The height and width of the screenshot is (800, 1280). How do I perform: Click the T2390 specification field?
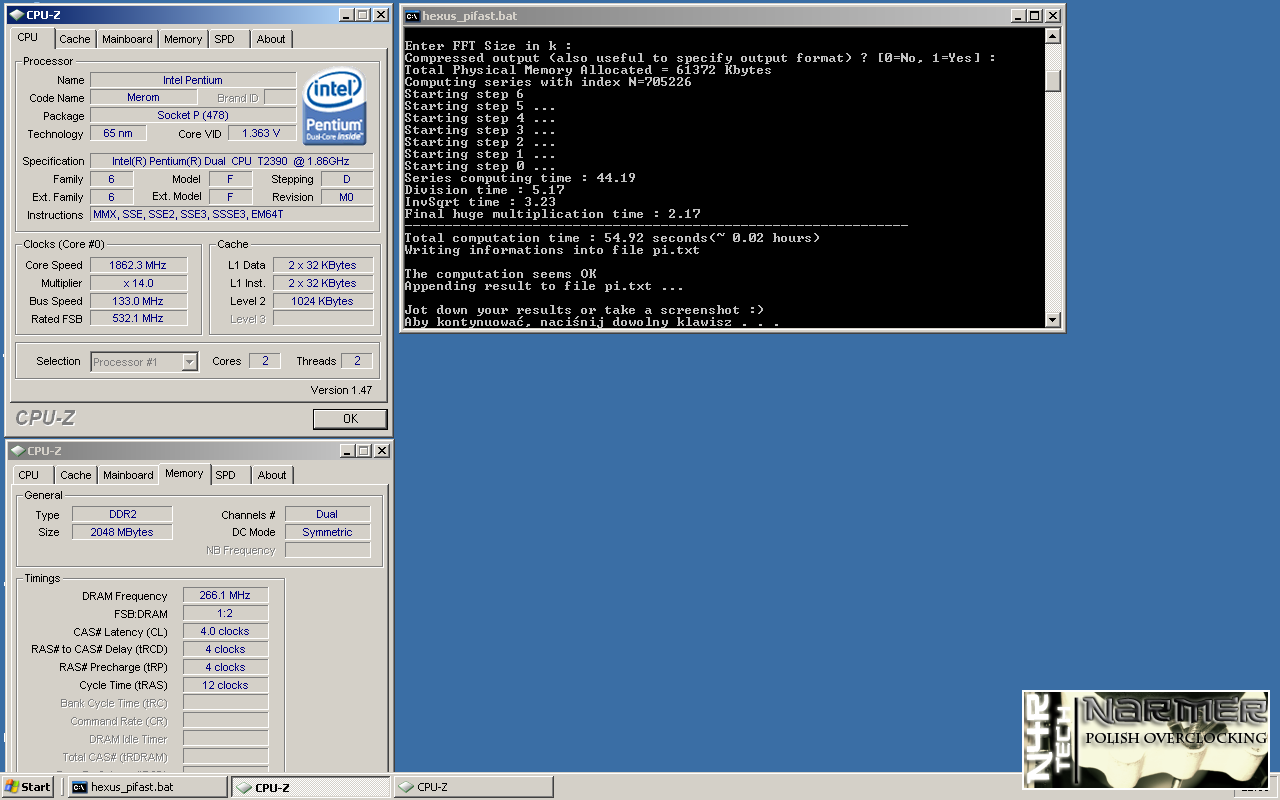[x=231, y=161]
